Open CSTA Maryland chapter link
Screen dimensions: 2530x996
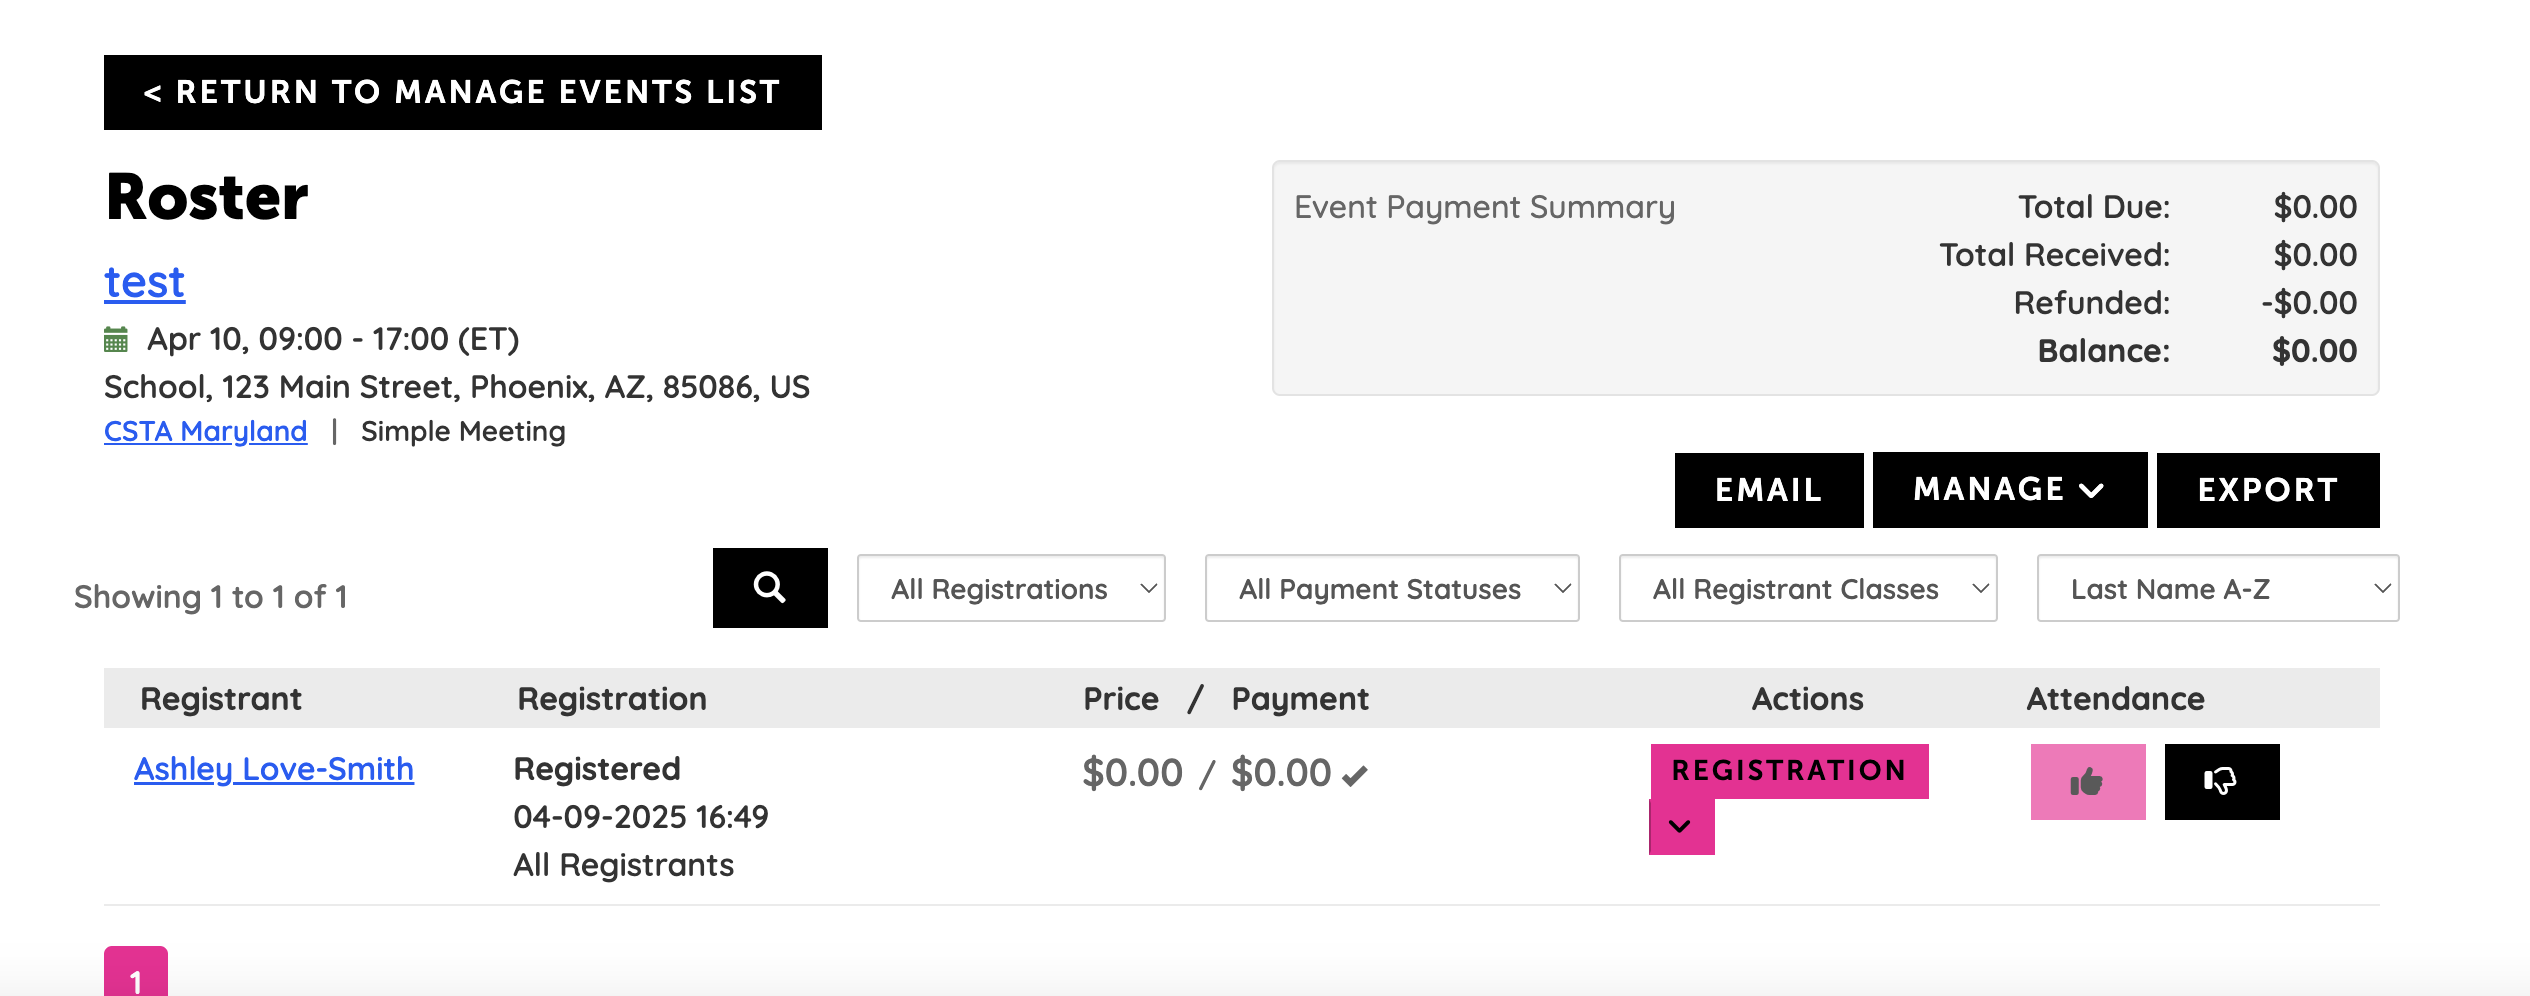pyautogui.click(x=205, y=431)
